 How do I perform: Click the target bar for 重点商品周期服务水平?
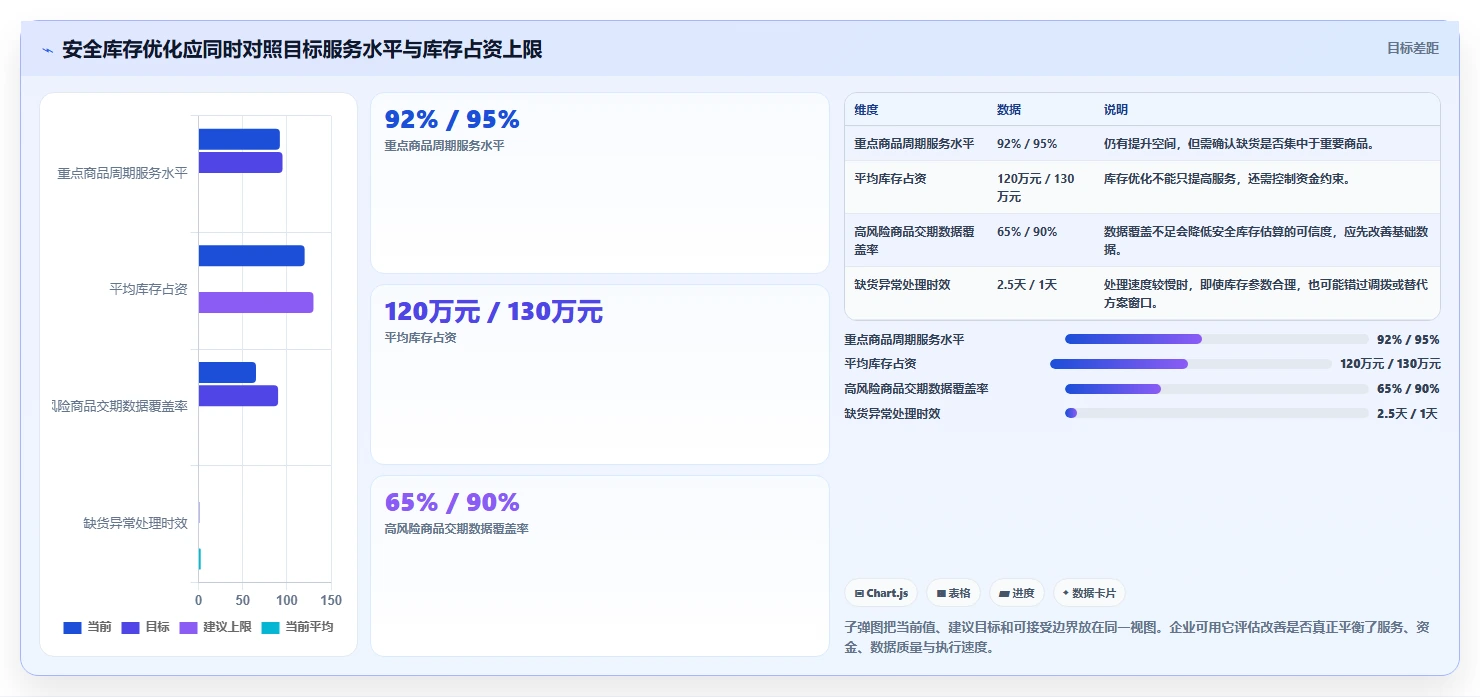click(x=240, y=162)
